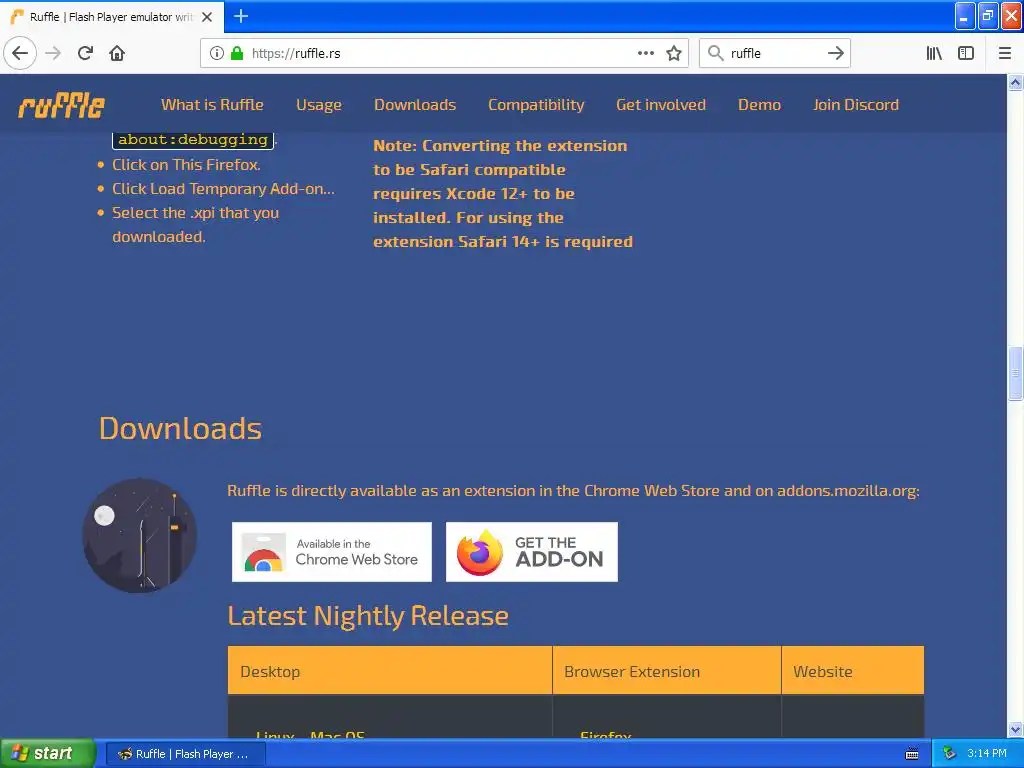
Task: Open What is Ruffle nav item
Action: click(212, 104)
